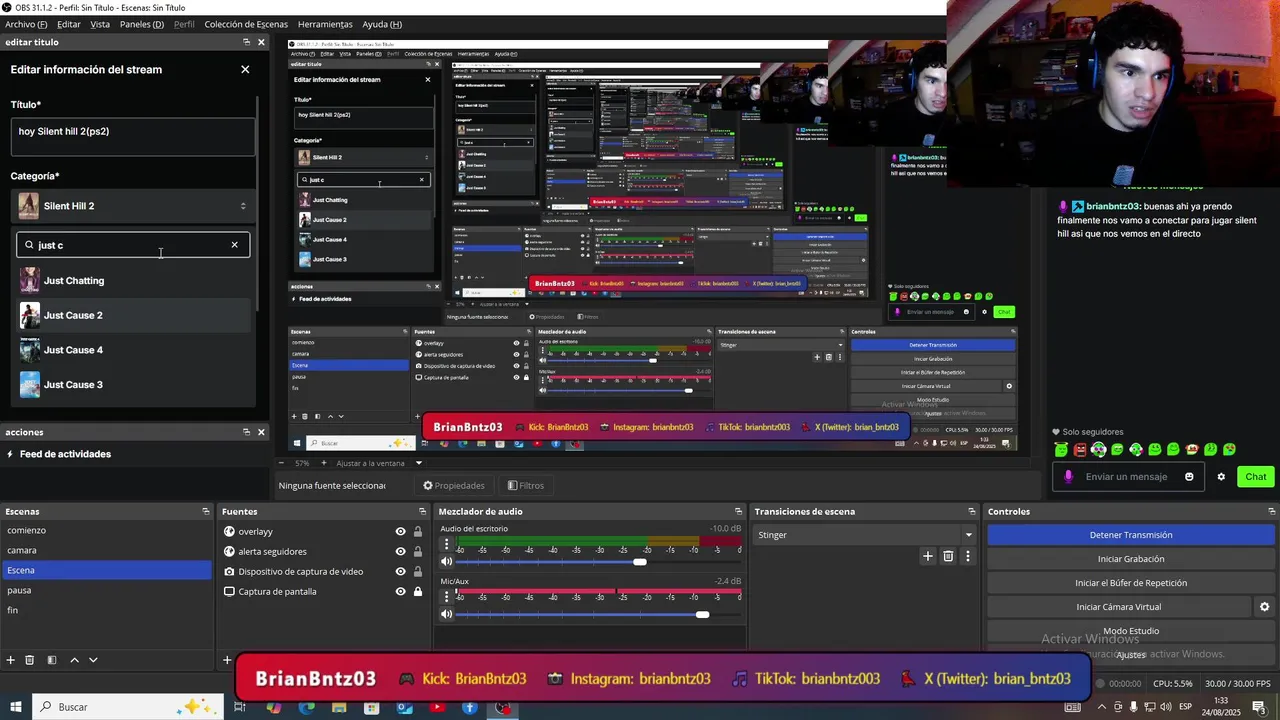Undock the Escenas panel
Screen dimensions: 1280x720
tap(206, 511)
